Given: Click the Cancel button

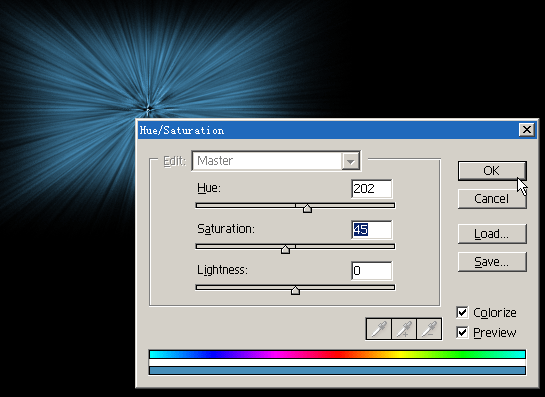Looking at the screenshot, I should click(x=492, y=199).
